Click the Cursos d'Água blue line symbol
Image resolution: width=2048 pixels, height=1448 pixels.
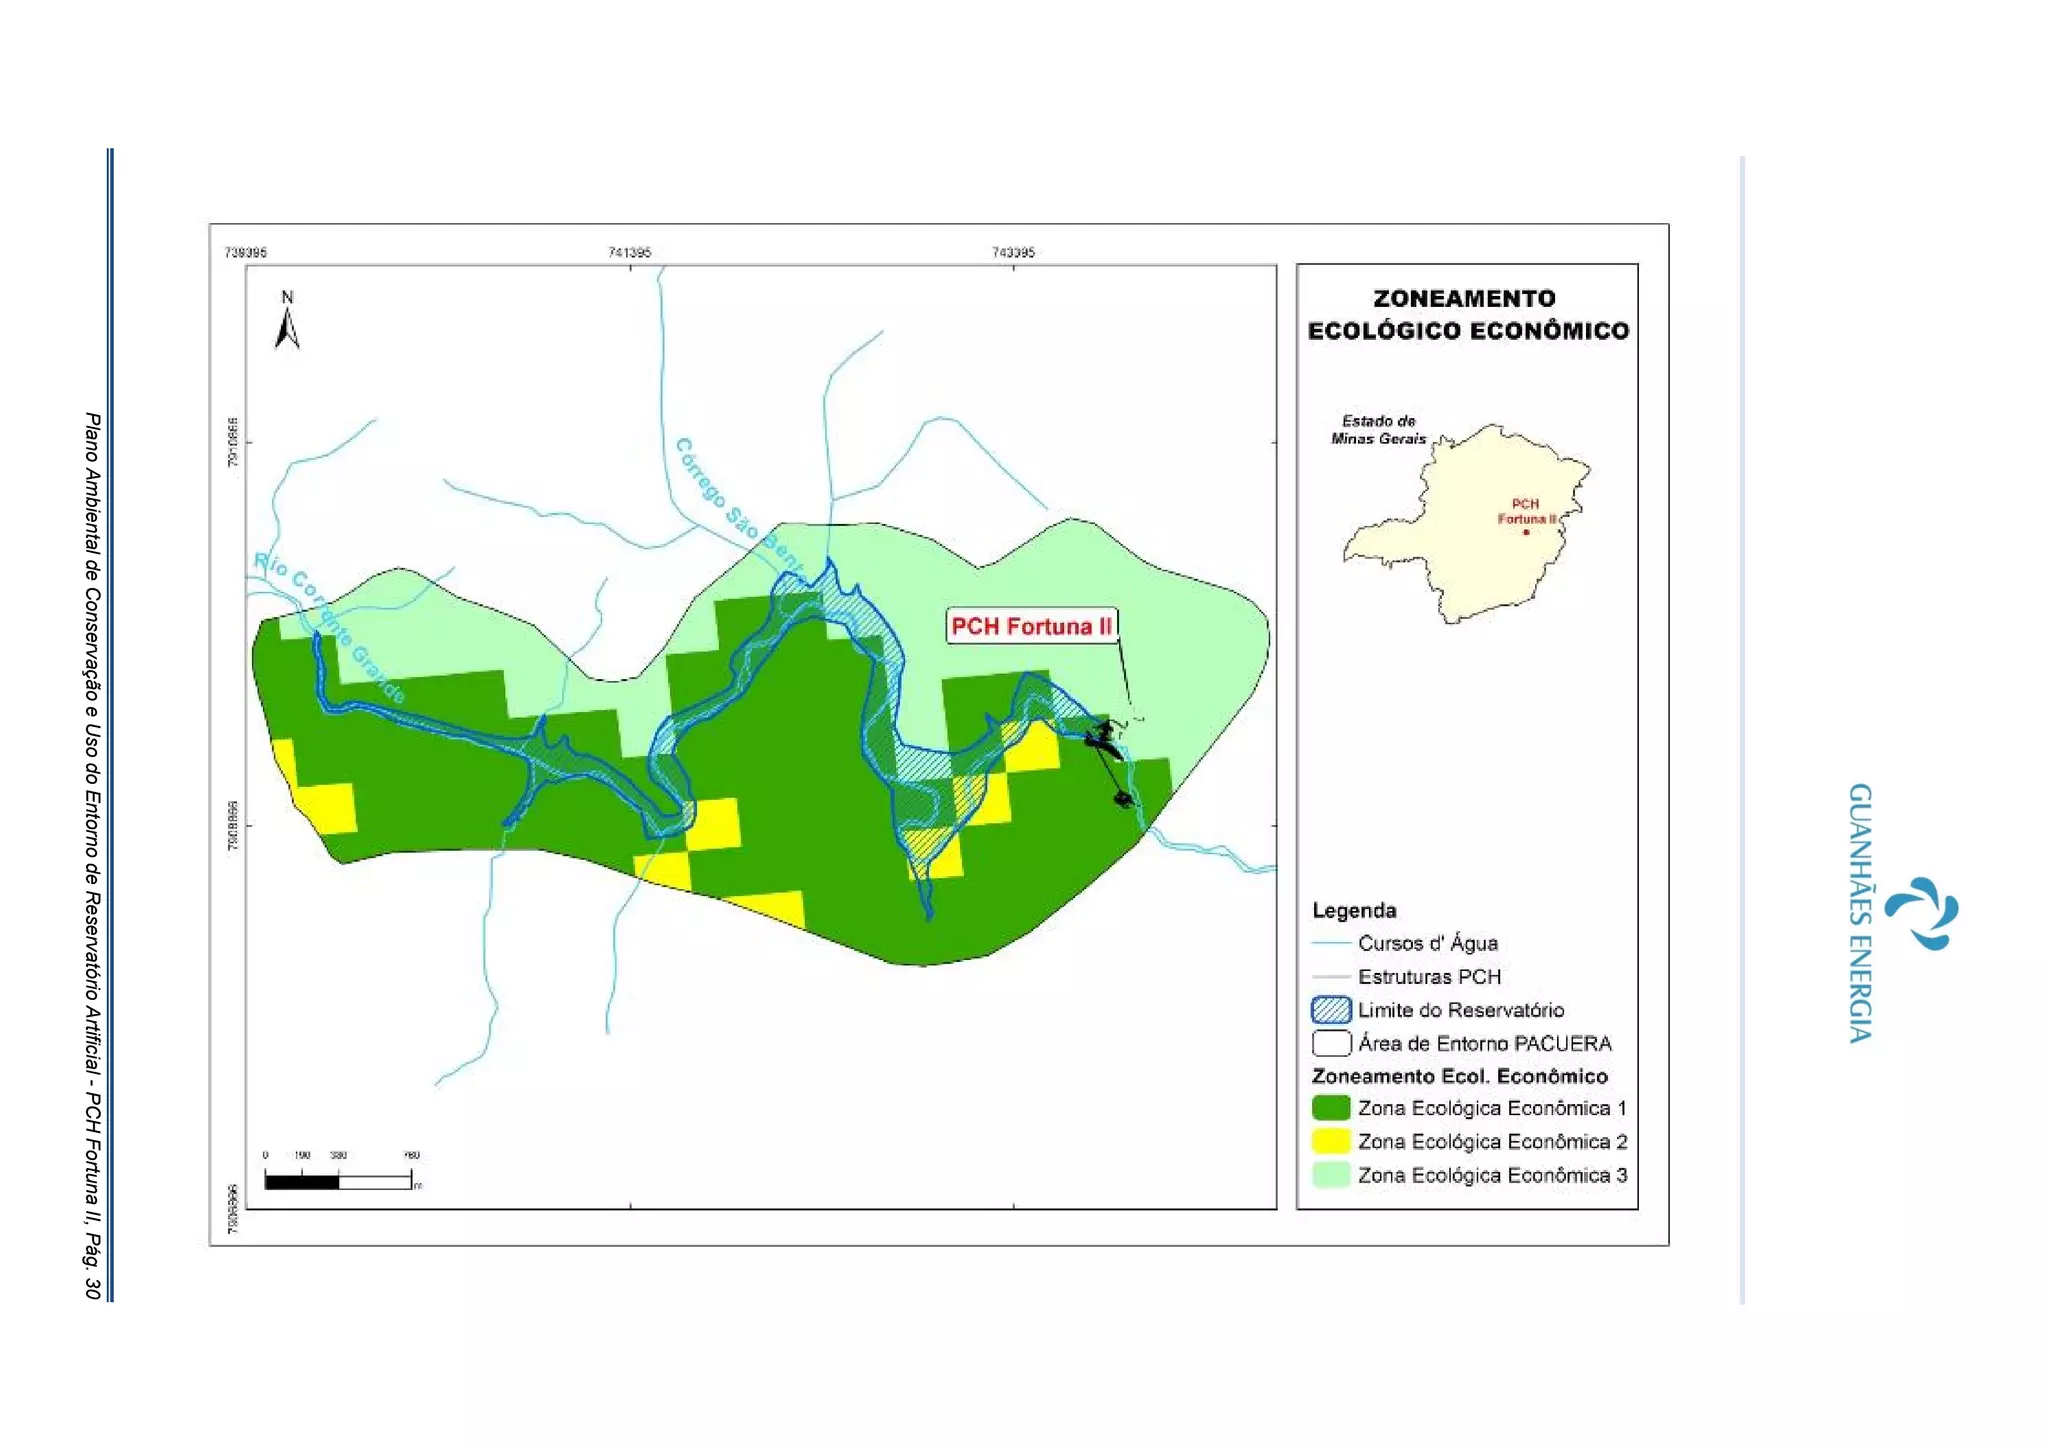click(1331, 943)
